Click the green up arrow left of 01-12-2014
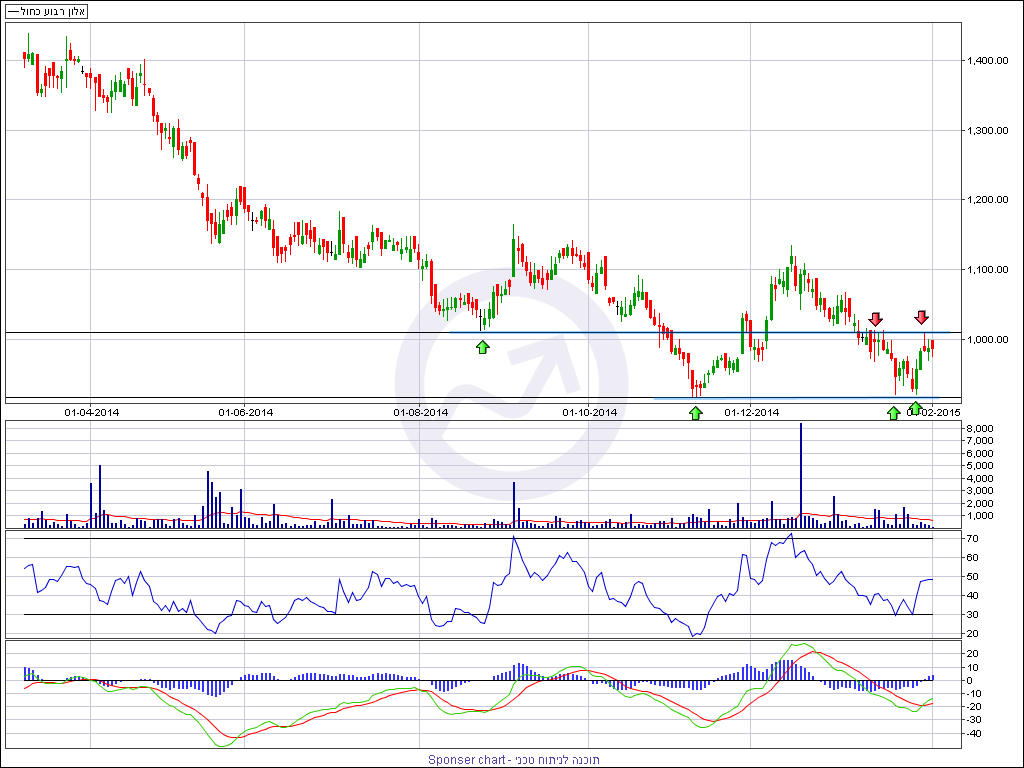Screen dimensions: 1024x768 pos(695,412)
